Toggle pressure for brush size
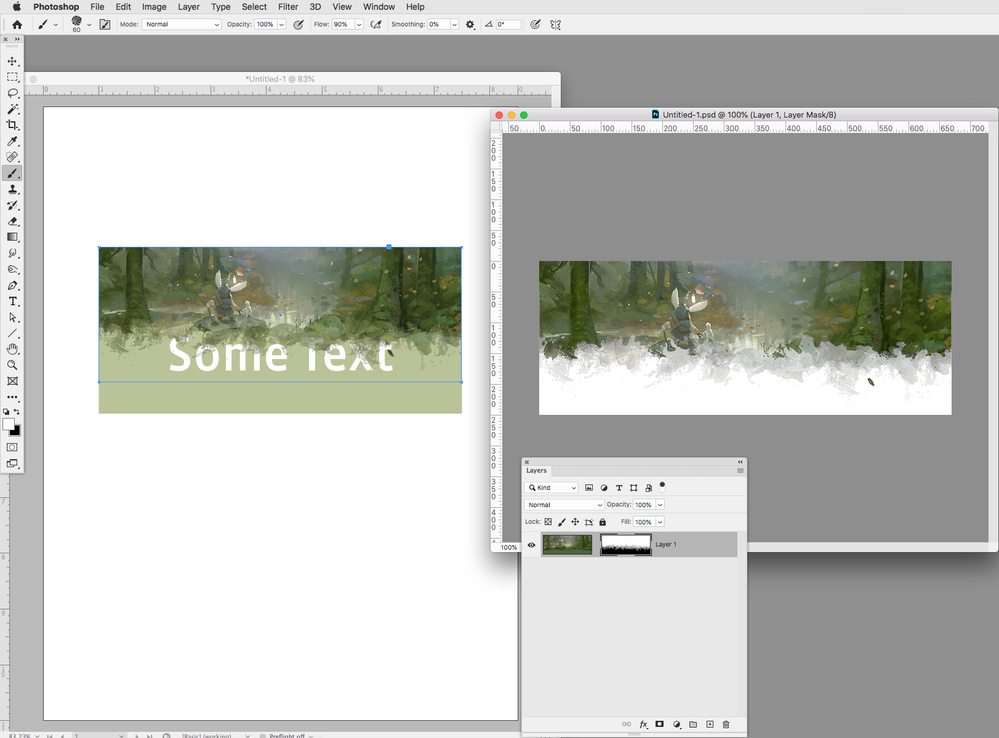Image resolution: width=999 pixels, height=738 pixels. (x=535, y=24)
